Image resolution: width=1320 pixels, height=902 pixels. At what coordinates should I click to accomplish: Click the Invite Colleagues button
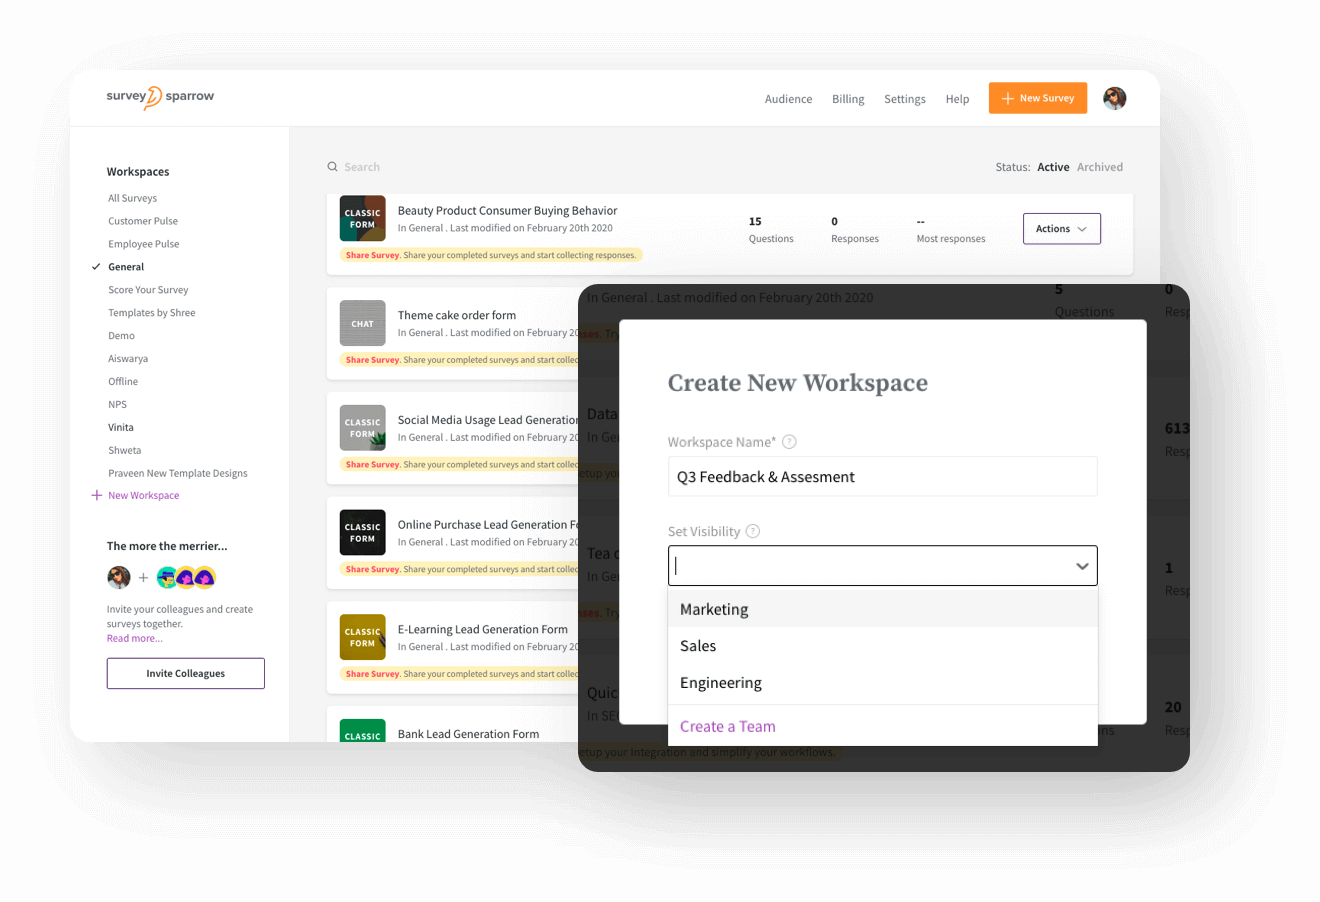point(185,673)
